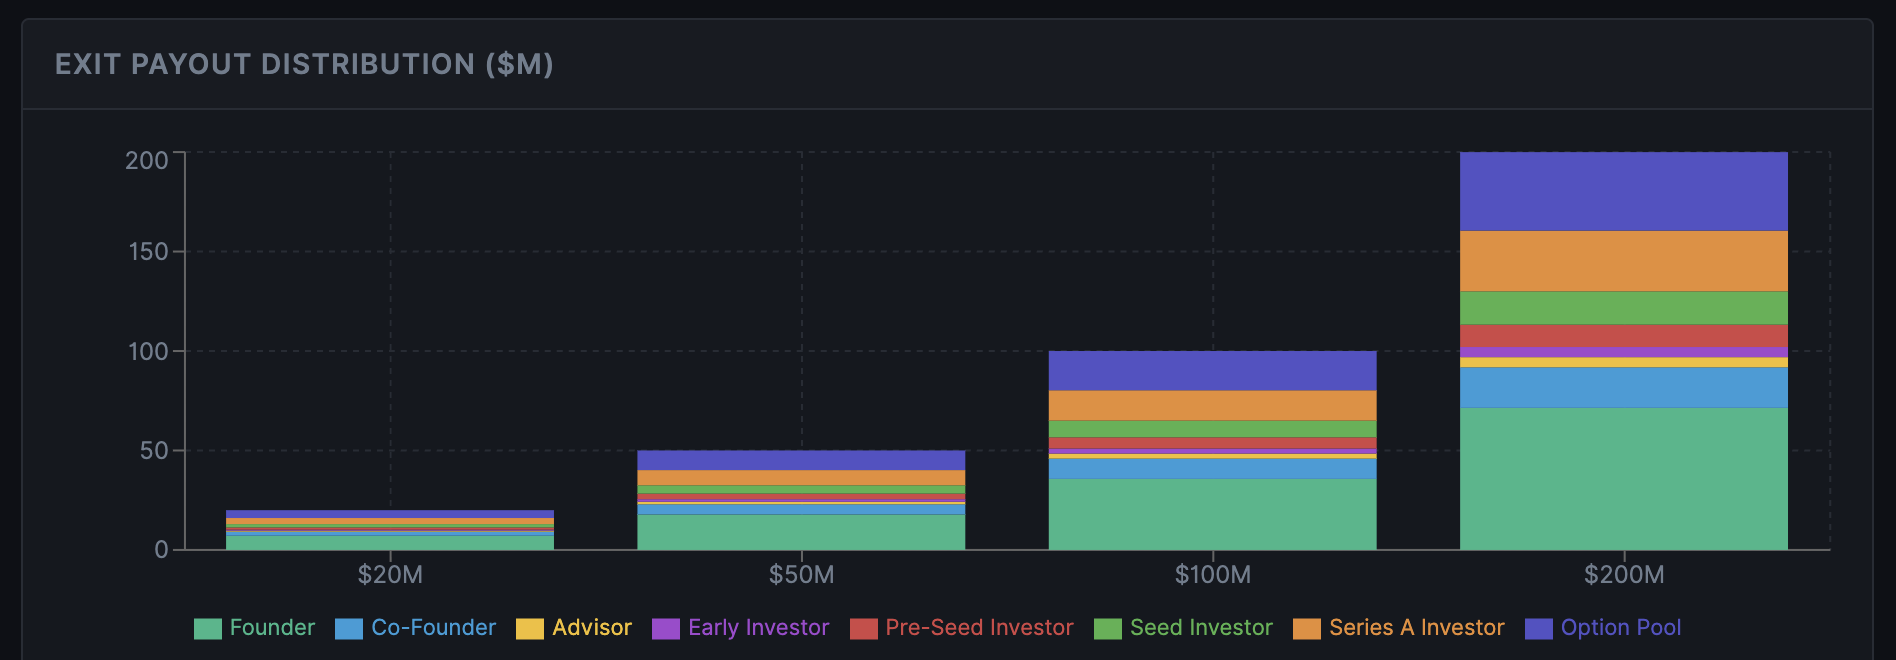Click the green Founder legend swatch
Viewport: 1896px width, 660px height.
point(207,629)
